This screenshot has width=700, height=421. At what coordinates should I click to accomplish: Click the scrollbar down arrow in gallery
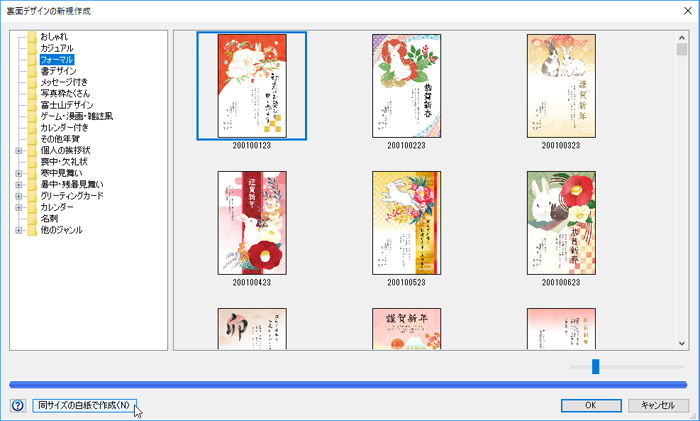[682, 342]
